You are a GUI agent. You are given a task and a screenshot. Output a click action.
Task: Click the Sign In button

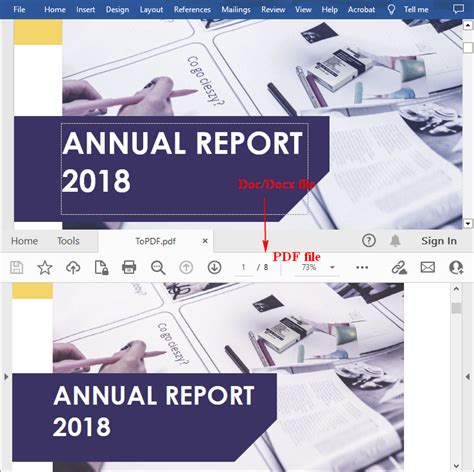(x=439, y=241)
